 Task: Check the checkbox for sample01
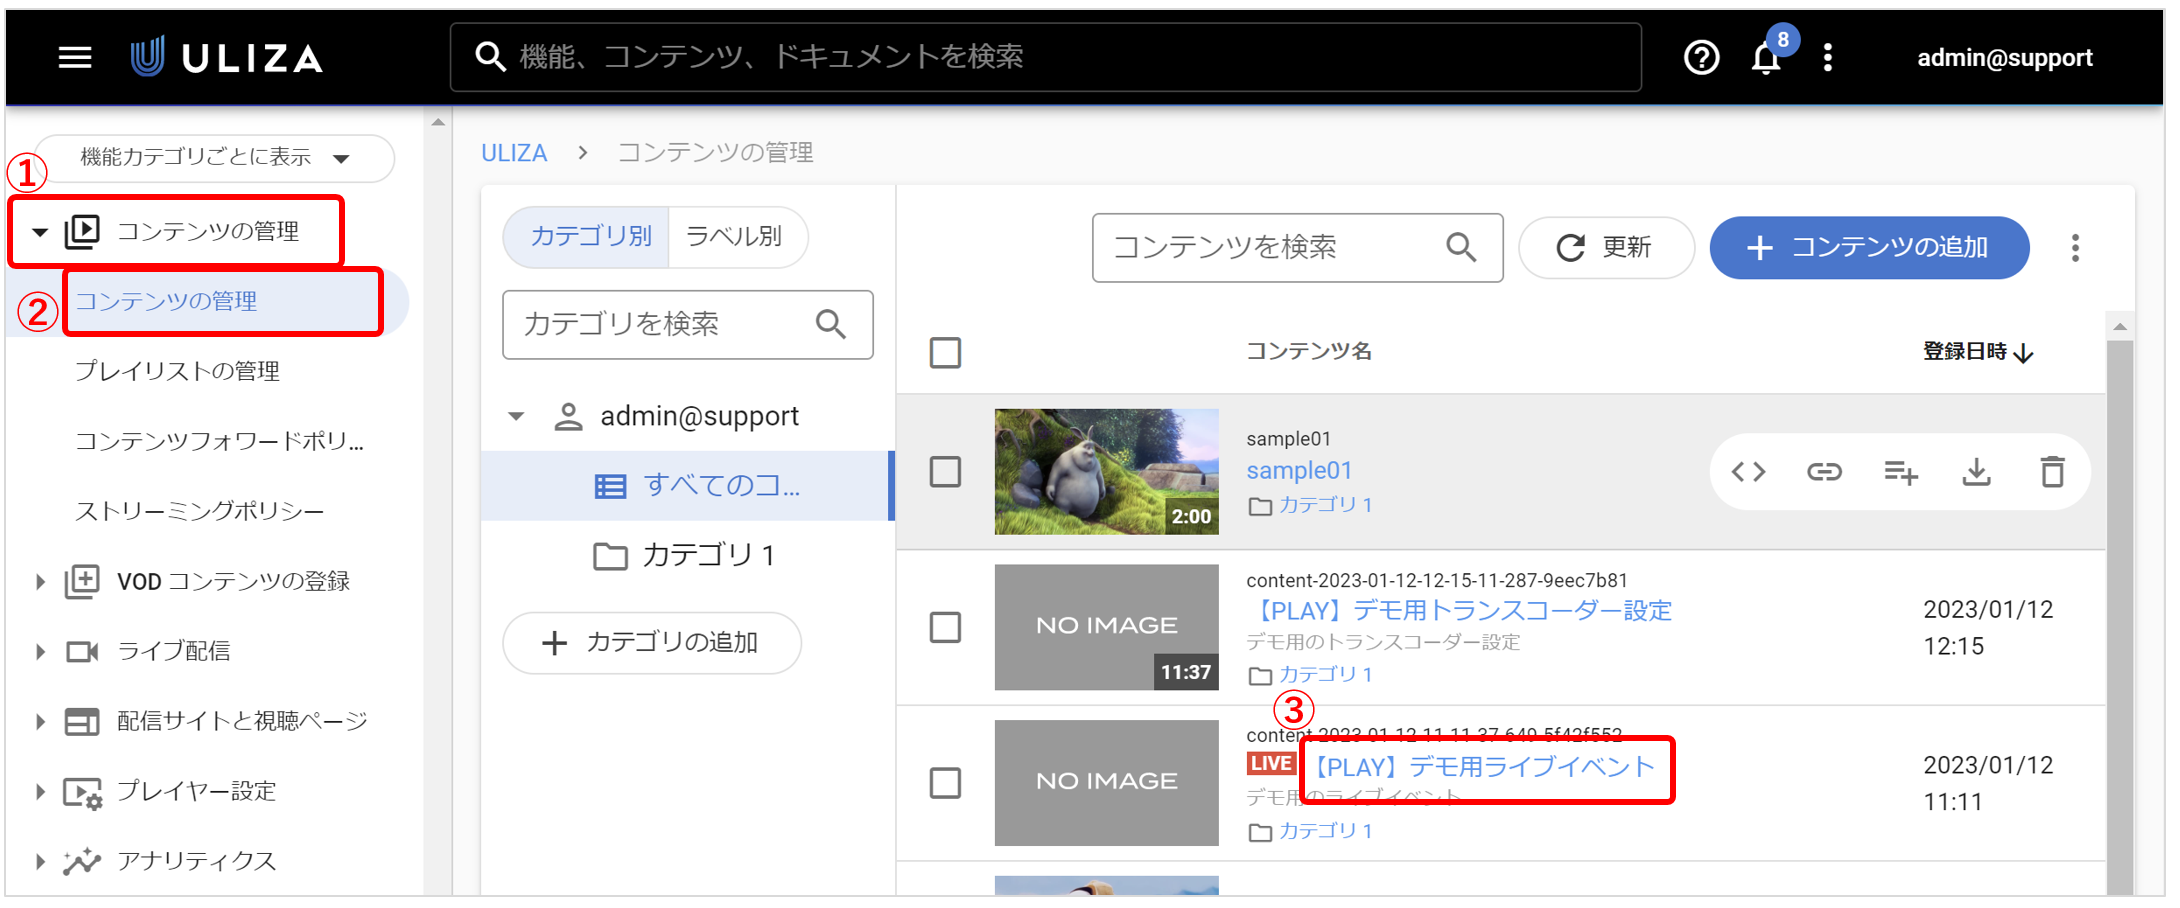pos(945,471)
